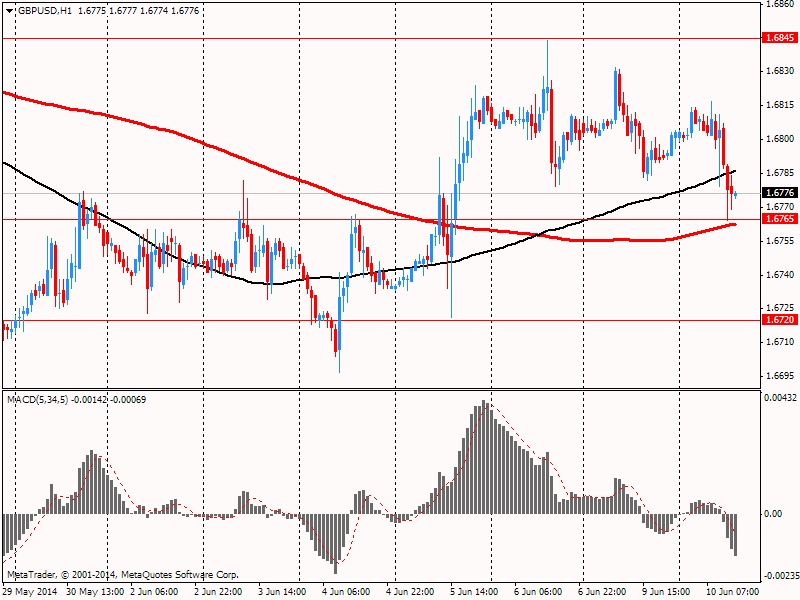800x600 pixels.
Task: Click the 1.6830 price scale label
Action: 780,71
